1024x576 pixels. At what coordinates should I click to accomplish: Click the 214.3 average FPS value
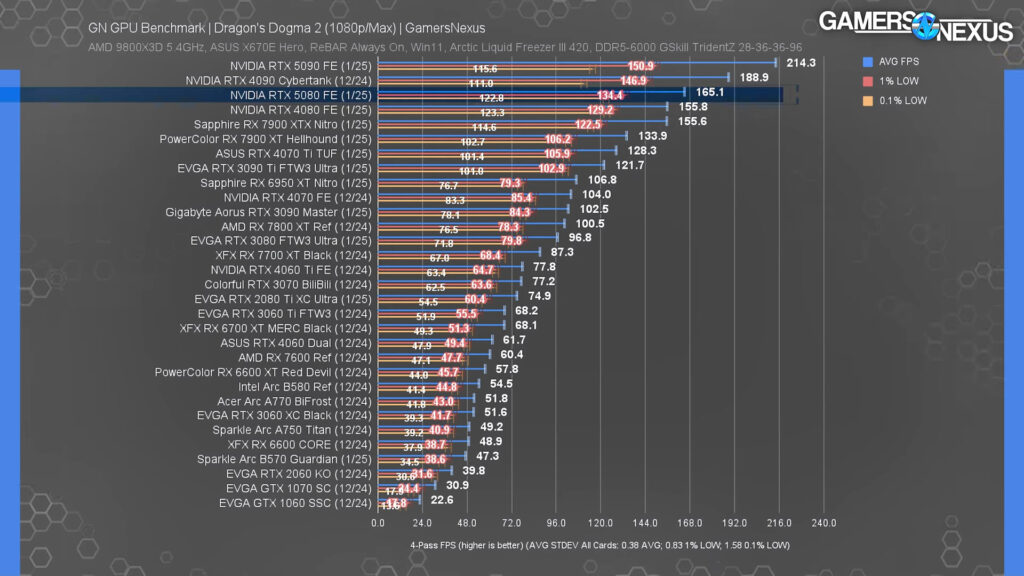801,63
